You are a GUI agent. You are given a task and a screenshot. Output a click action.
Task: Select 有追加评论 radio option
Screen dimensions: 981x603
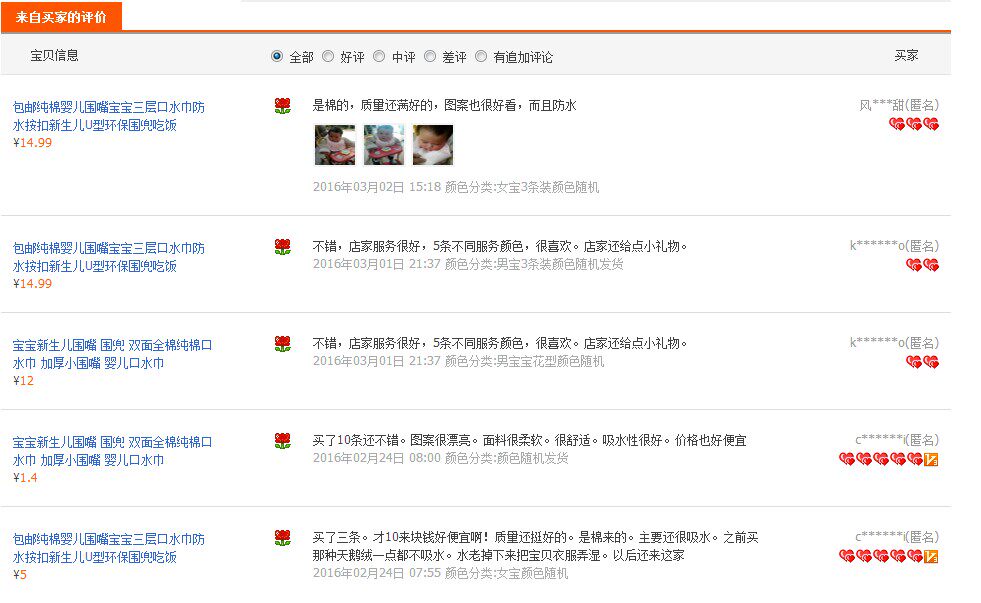click(481, 56)
